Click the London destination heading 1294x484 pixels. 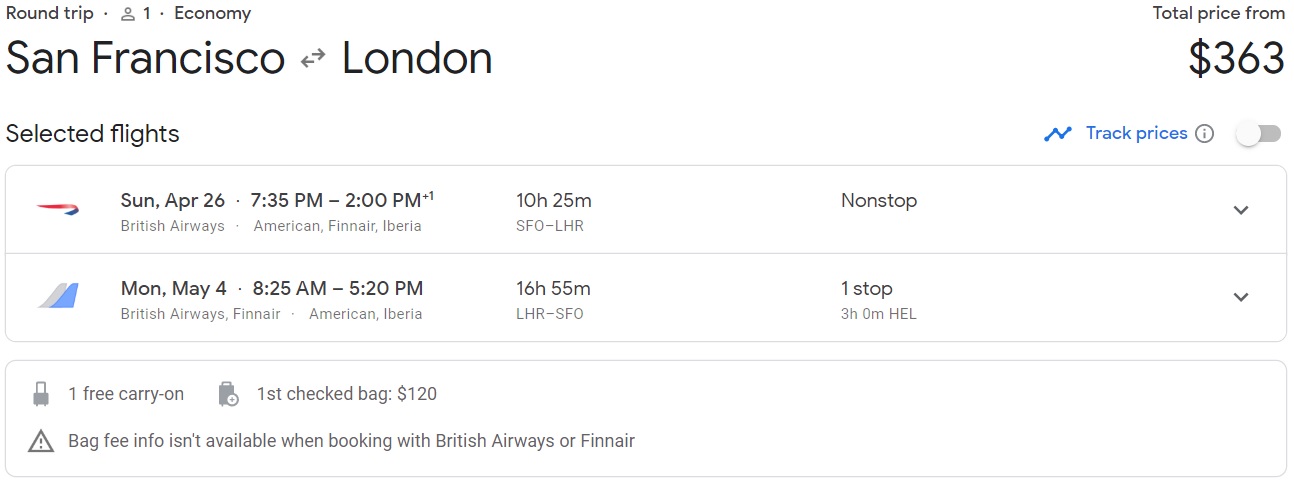tap(417, 58)
